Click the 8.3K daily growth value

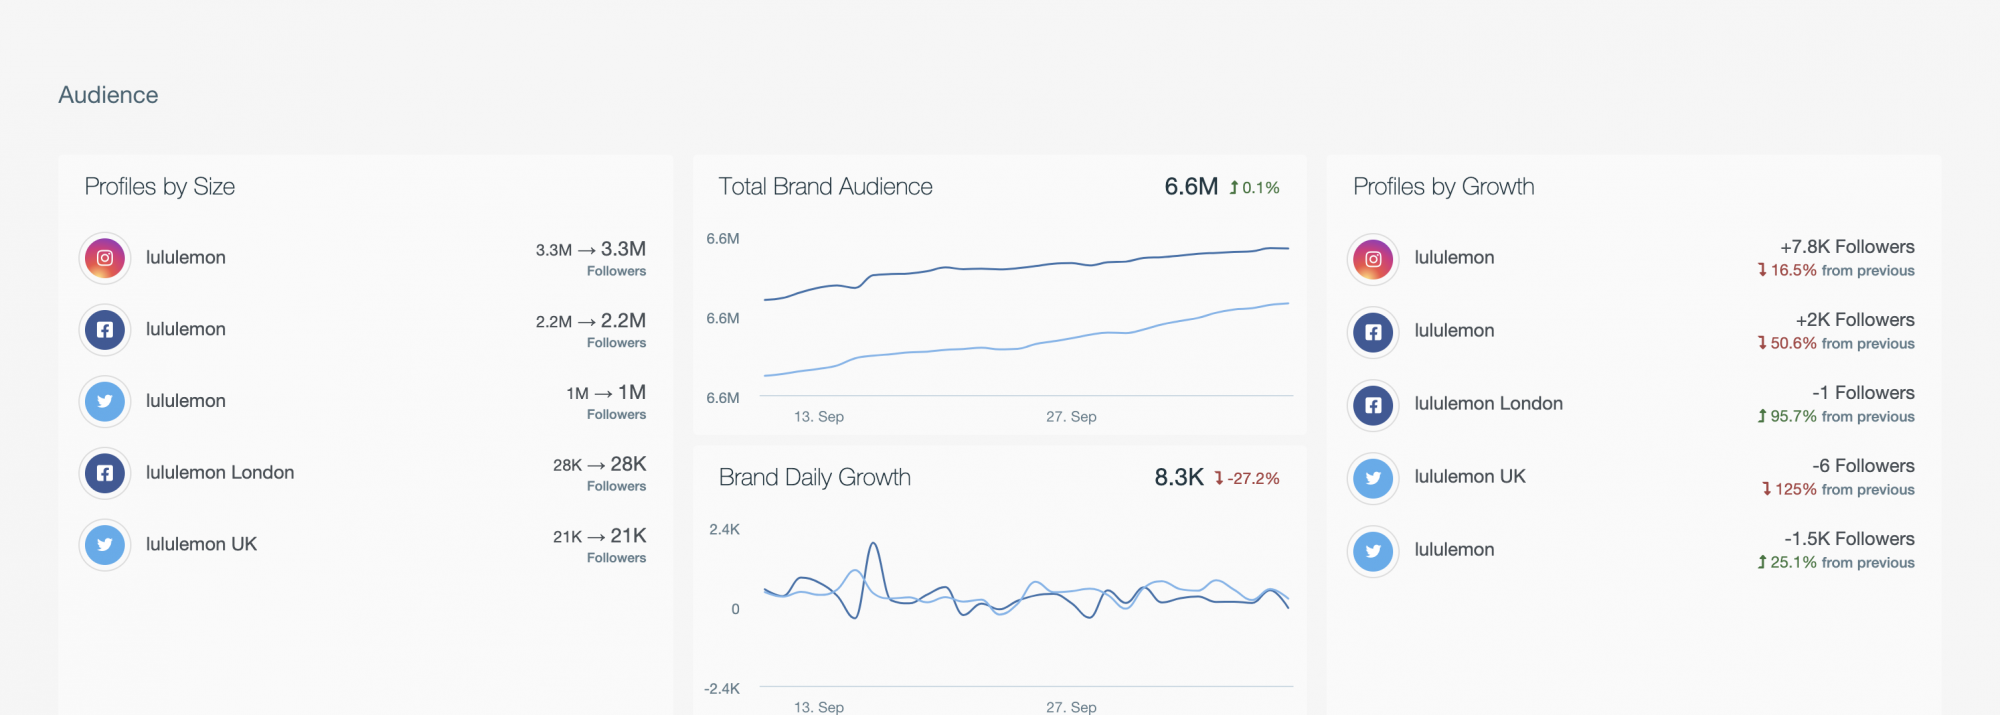point(1178,478)
